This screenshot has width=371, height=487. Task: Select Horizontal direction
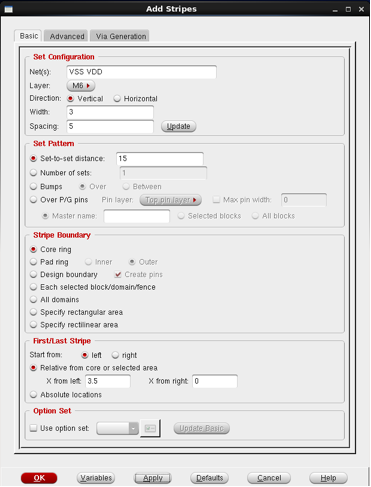[117, 99]
